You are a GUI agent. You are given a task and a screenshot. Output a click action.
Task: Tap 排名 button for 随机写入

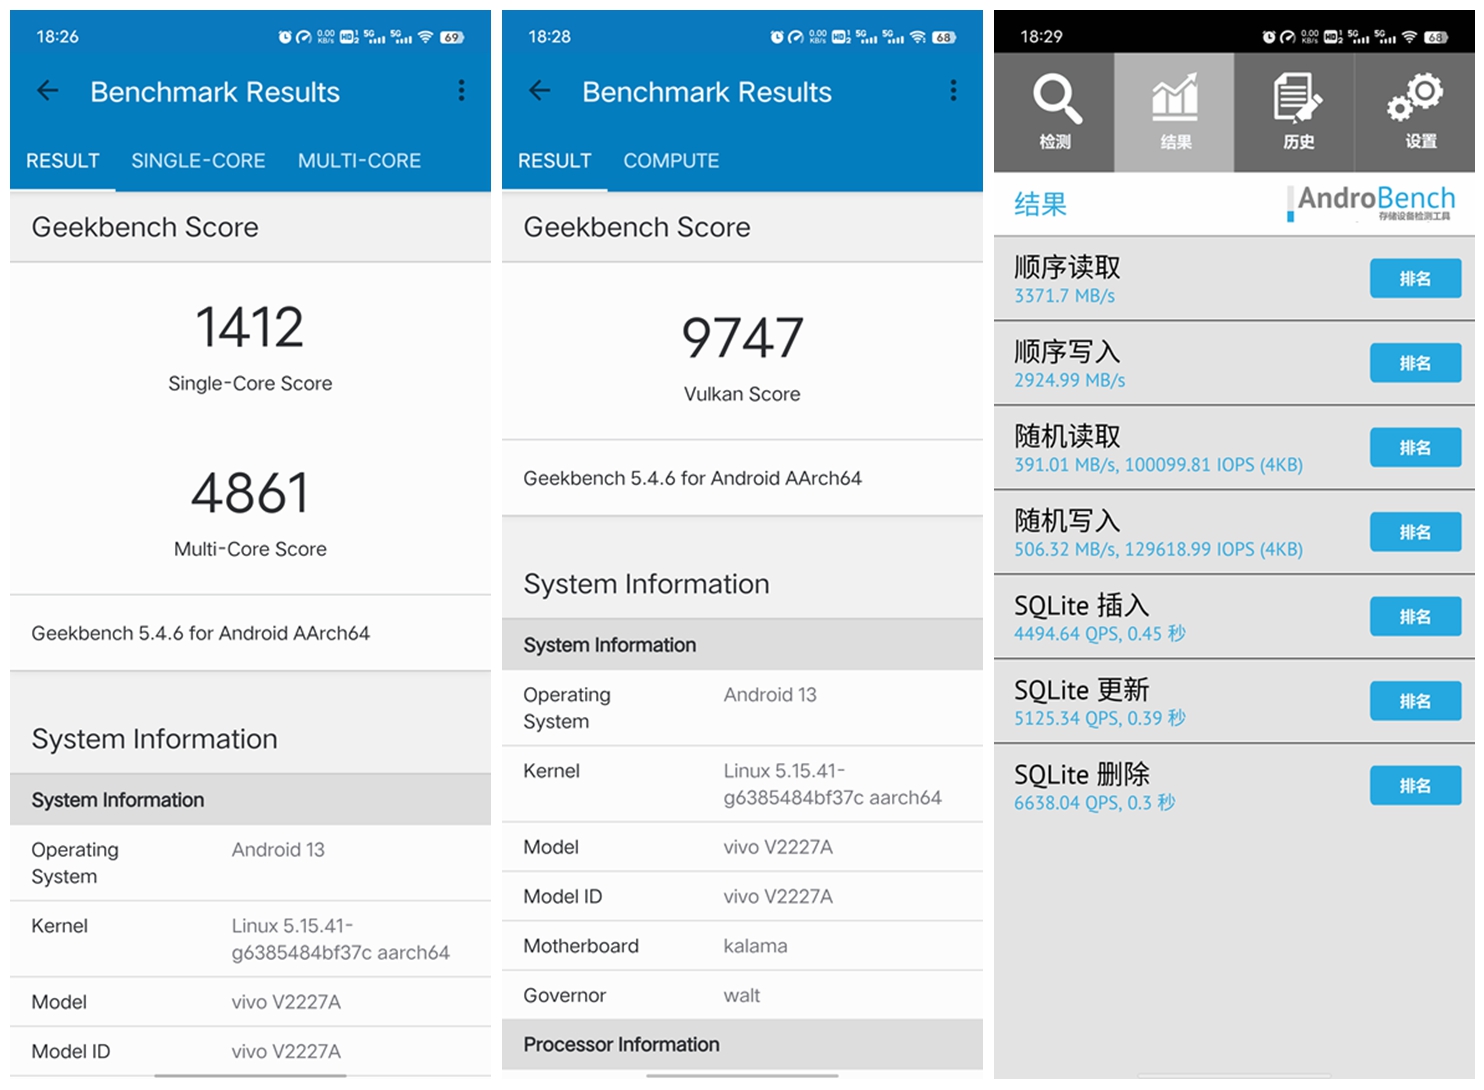[x=1415, y=532]
